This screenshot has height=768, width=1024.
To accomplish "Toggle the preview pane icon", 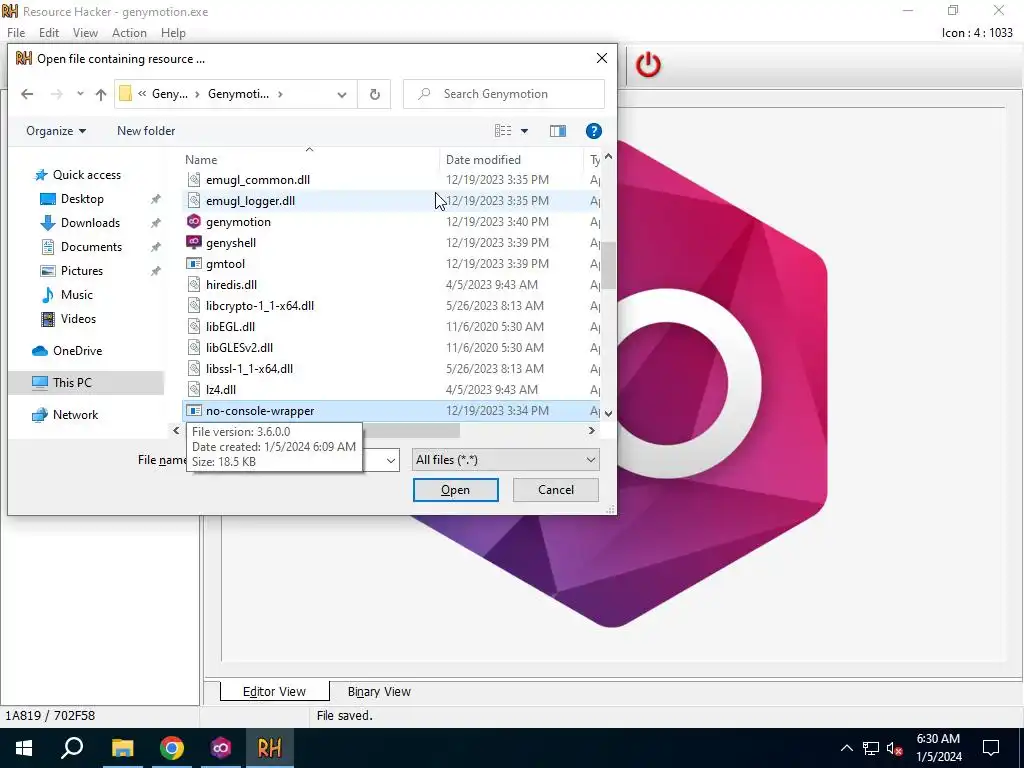I will coord(558,131).
